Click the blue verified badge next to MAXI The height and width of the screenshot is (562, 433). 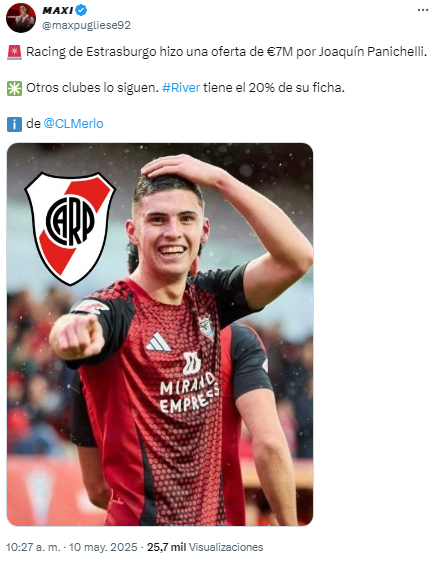(81, 10)
